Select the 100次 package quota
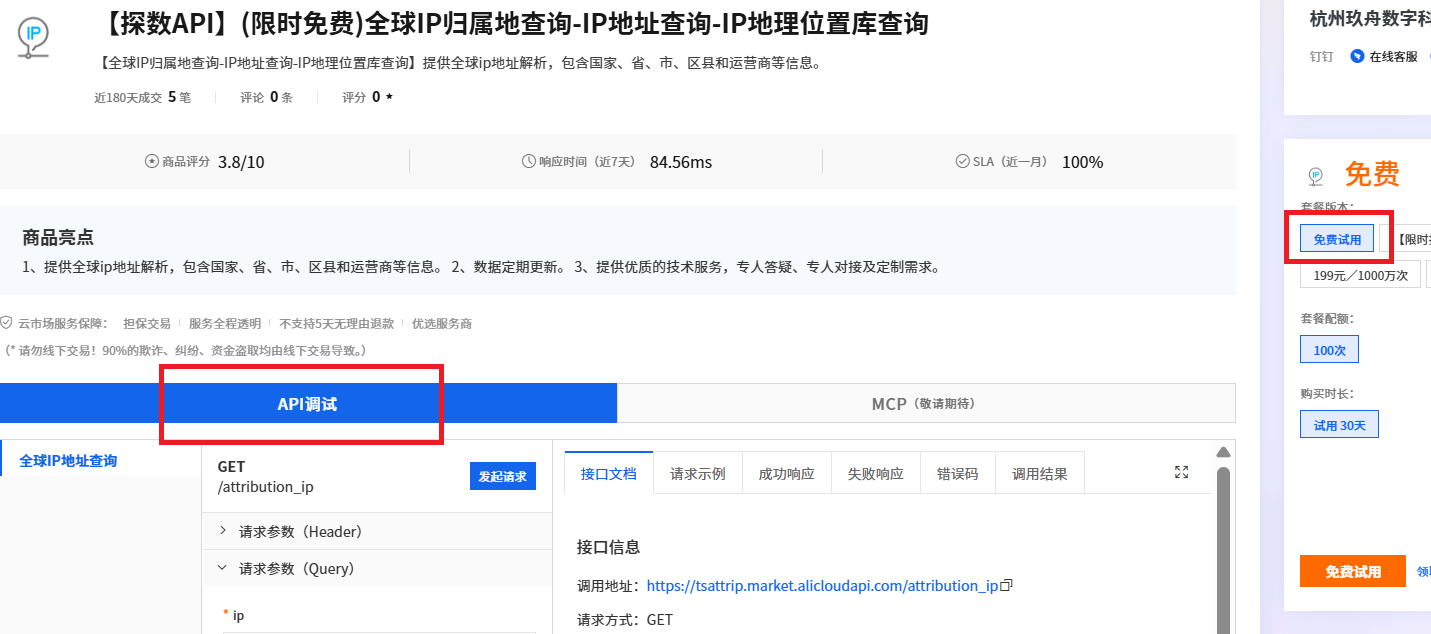The width and height of the screenshot is (1431, 634). tap(1329, 350)
